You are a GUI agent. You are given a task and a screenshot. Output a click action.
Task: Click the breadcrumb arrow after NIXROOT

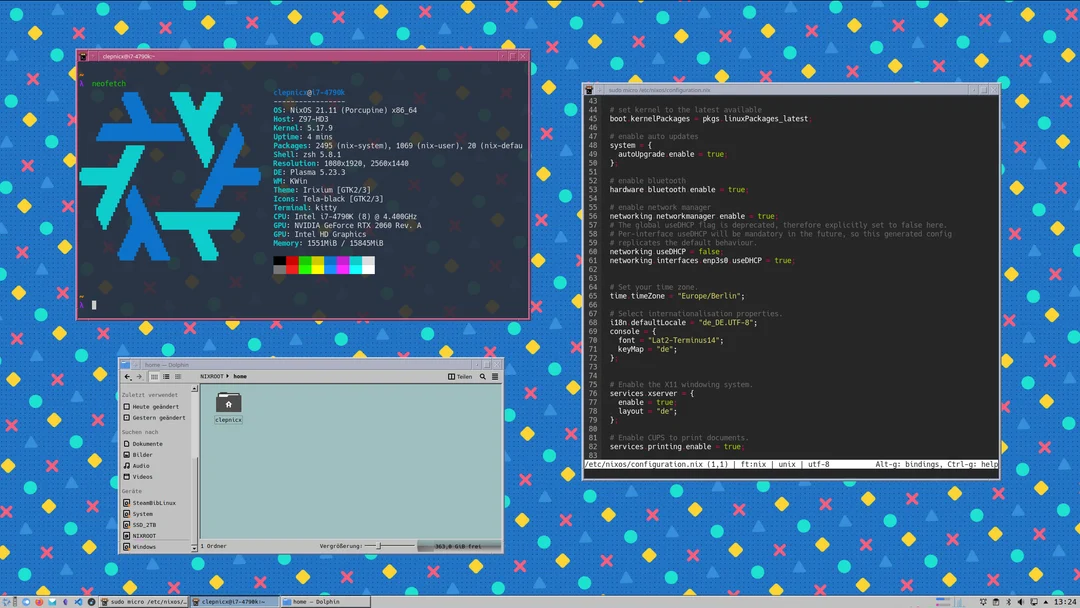[226, 375]
